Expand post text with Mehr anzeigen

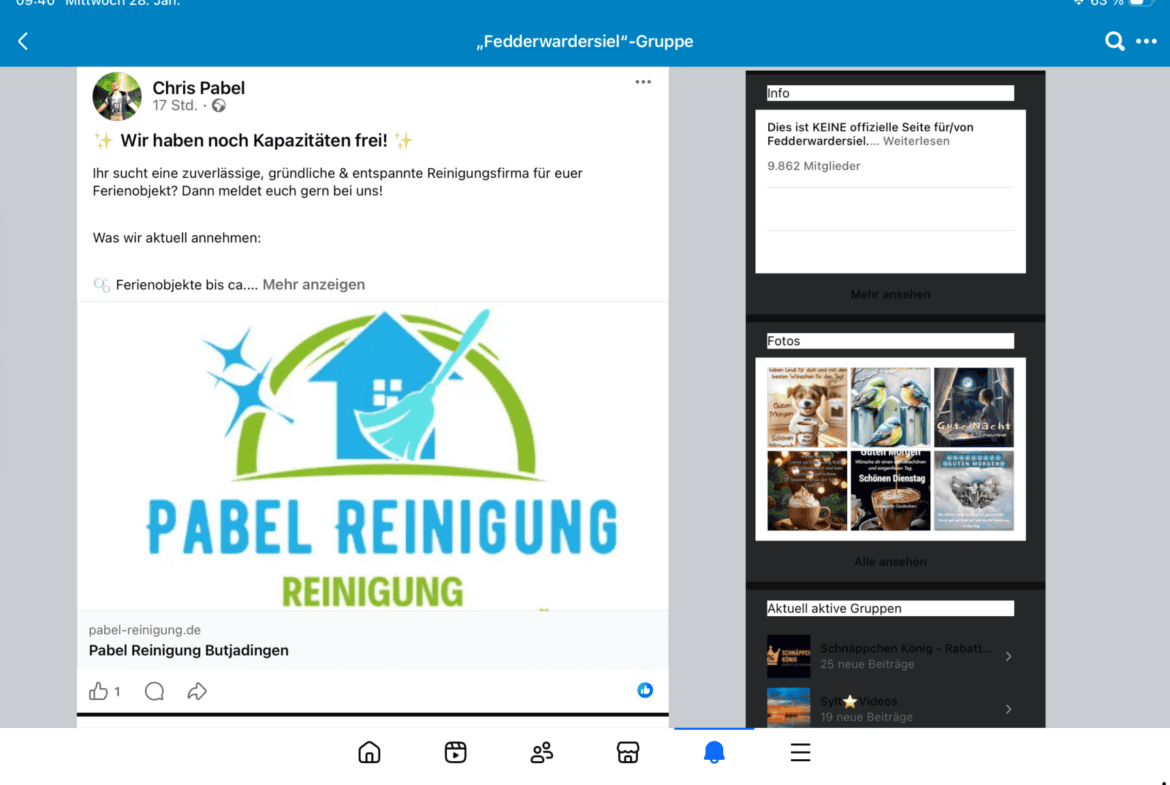click(313, 284)
